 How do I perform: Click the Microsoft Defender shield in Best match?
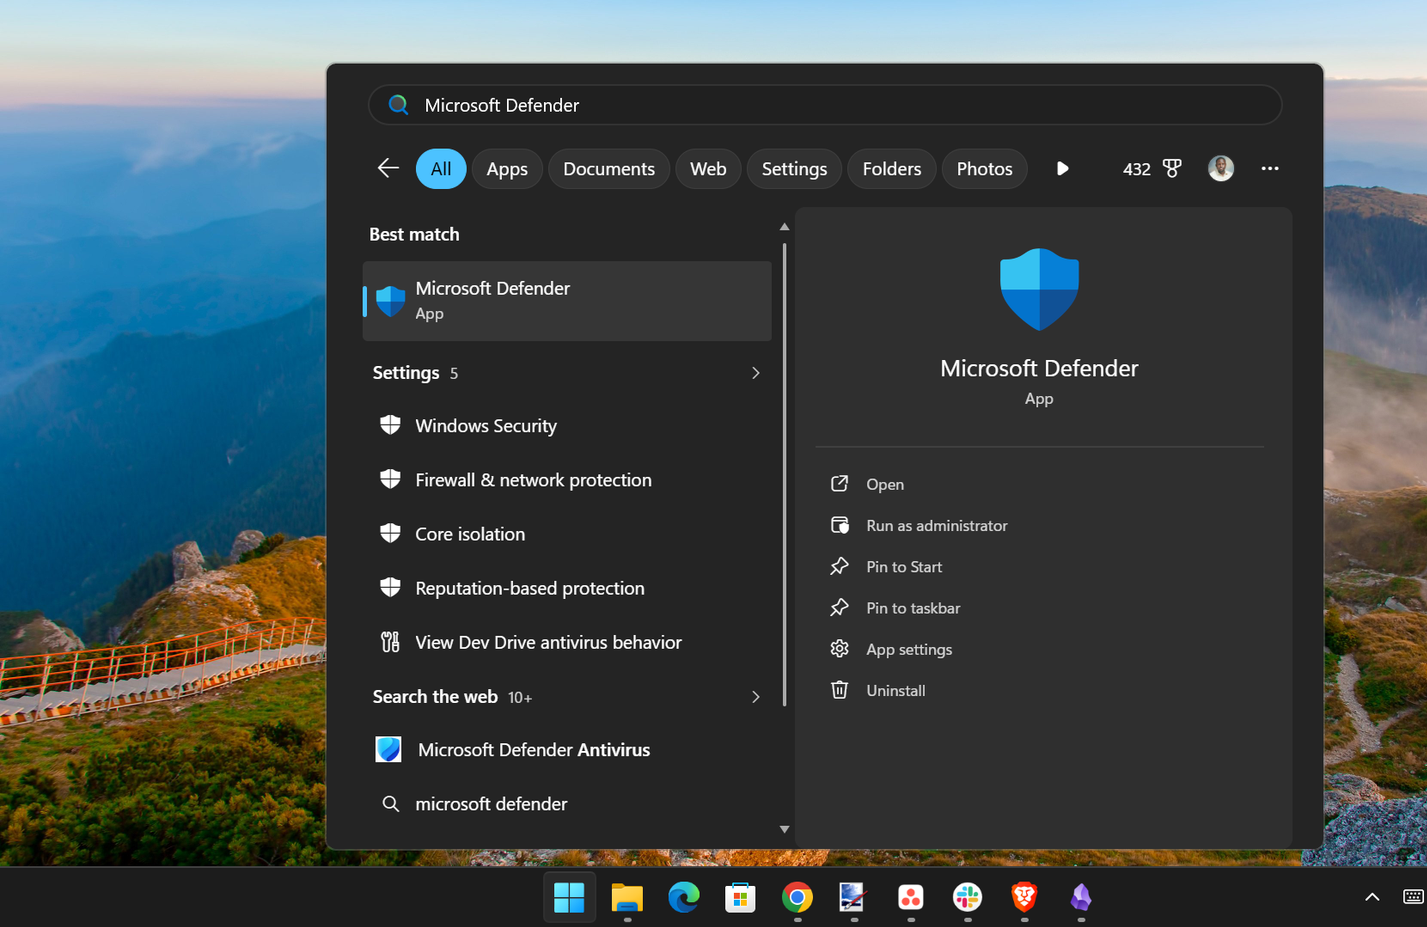pos(390,300)
